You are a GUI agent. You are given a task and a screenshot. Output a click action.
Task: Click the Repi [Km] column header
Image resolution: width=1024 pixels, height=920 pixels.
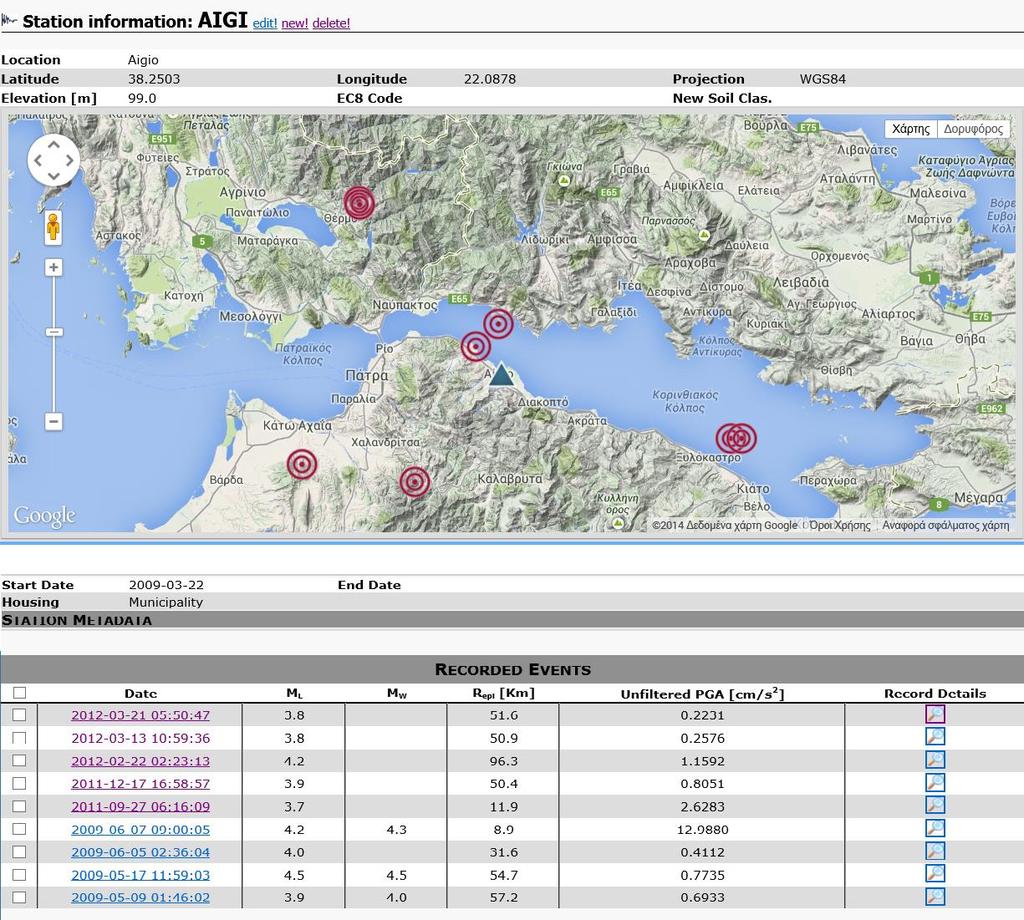click(x=504, y=693)
